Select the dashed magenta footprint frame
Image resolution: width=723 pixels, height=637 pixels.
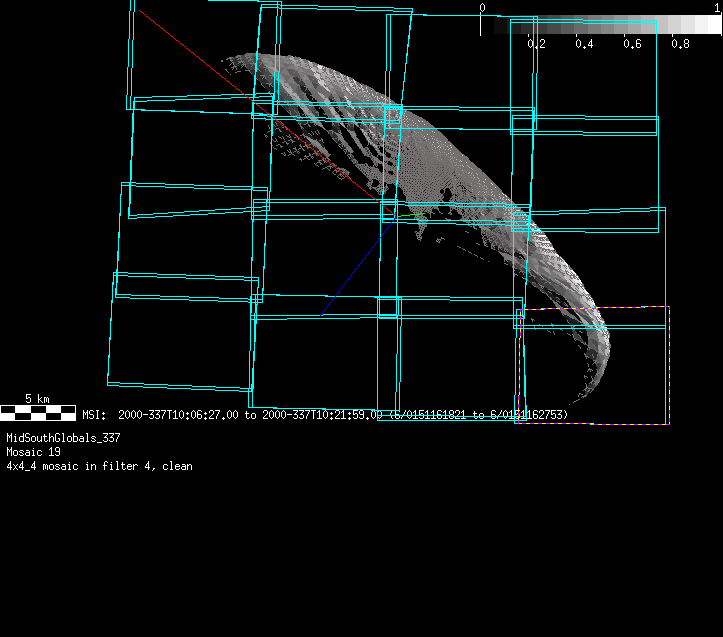[x=668, y=365]
